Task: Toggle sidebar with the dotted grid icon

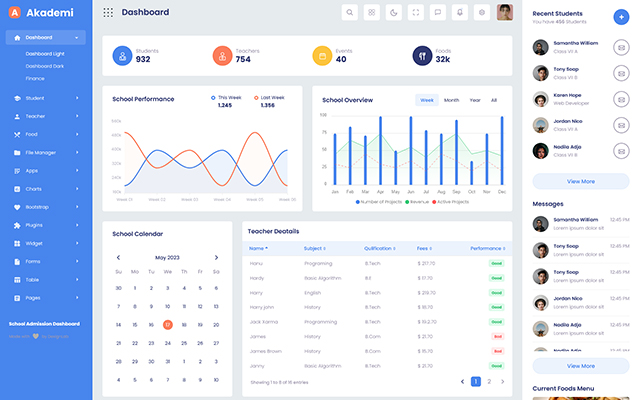Action: point(108,13)
